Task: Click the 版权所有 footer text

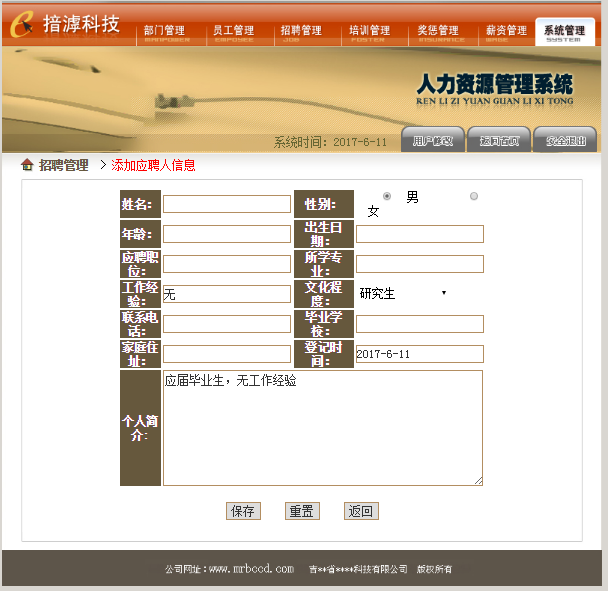Action: 434,569
